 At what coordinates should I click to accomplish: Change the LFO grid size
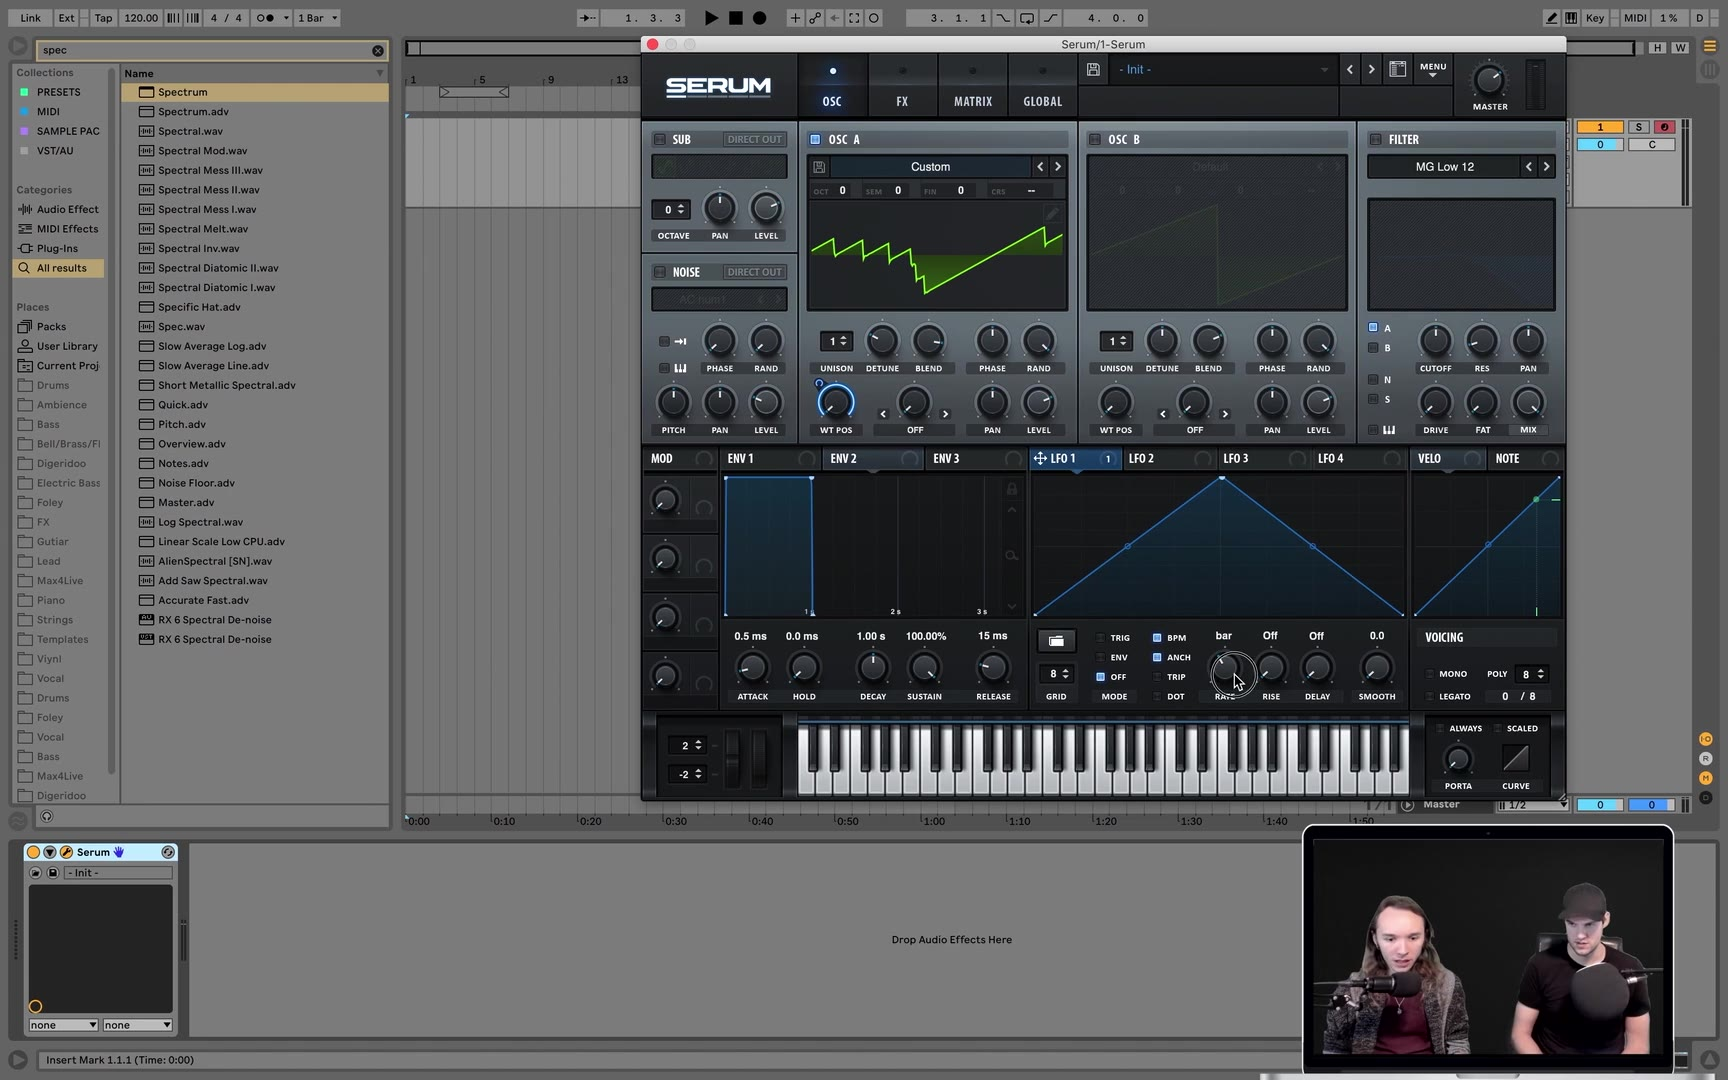[1057, 674]
